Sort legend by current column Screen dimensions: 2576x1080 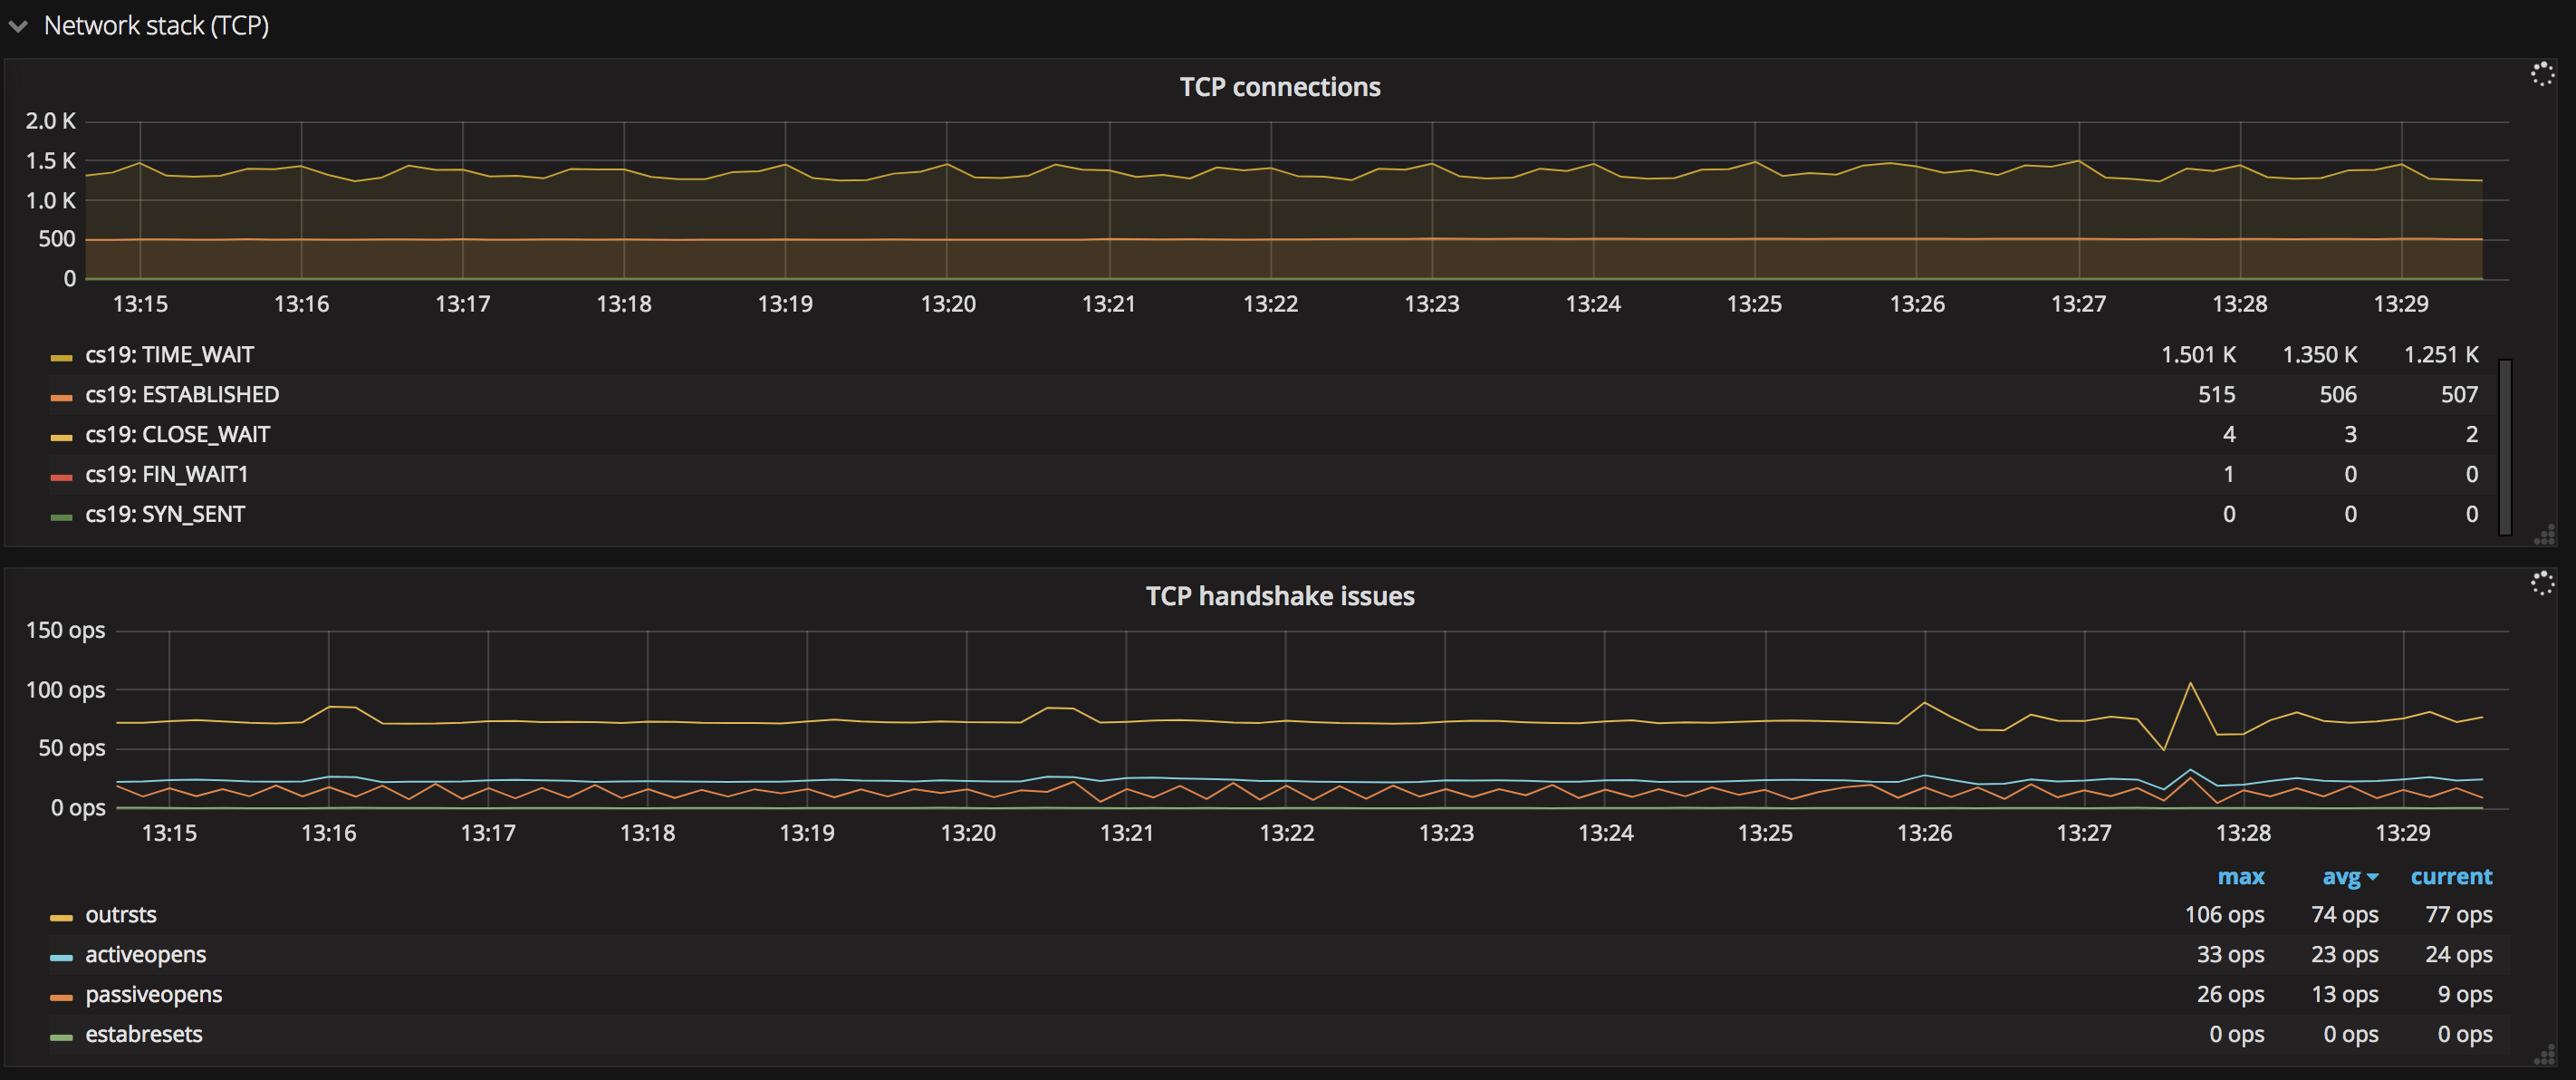click(2450, 877)
